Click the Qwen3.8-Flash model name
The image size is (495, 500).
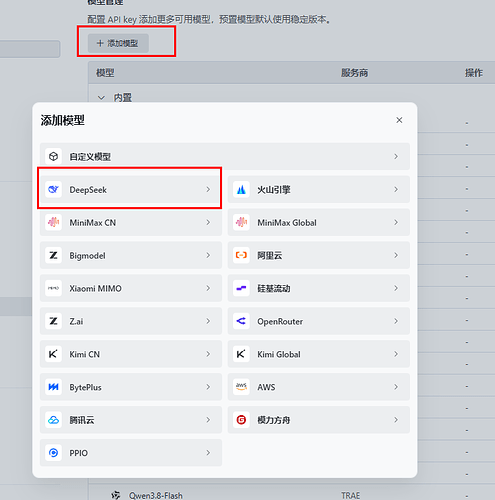coord(156,496)
